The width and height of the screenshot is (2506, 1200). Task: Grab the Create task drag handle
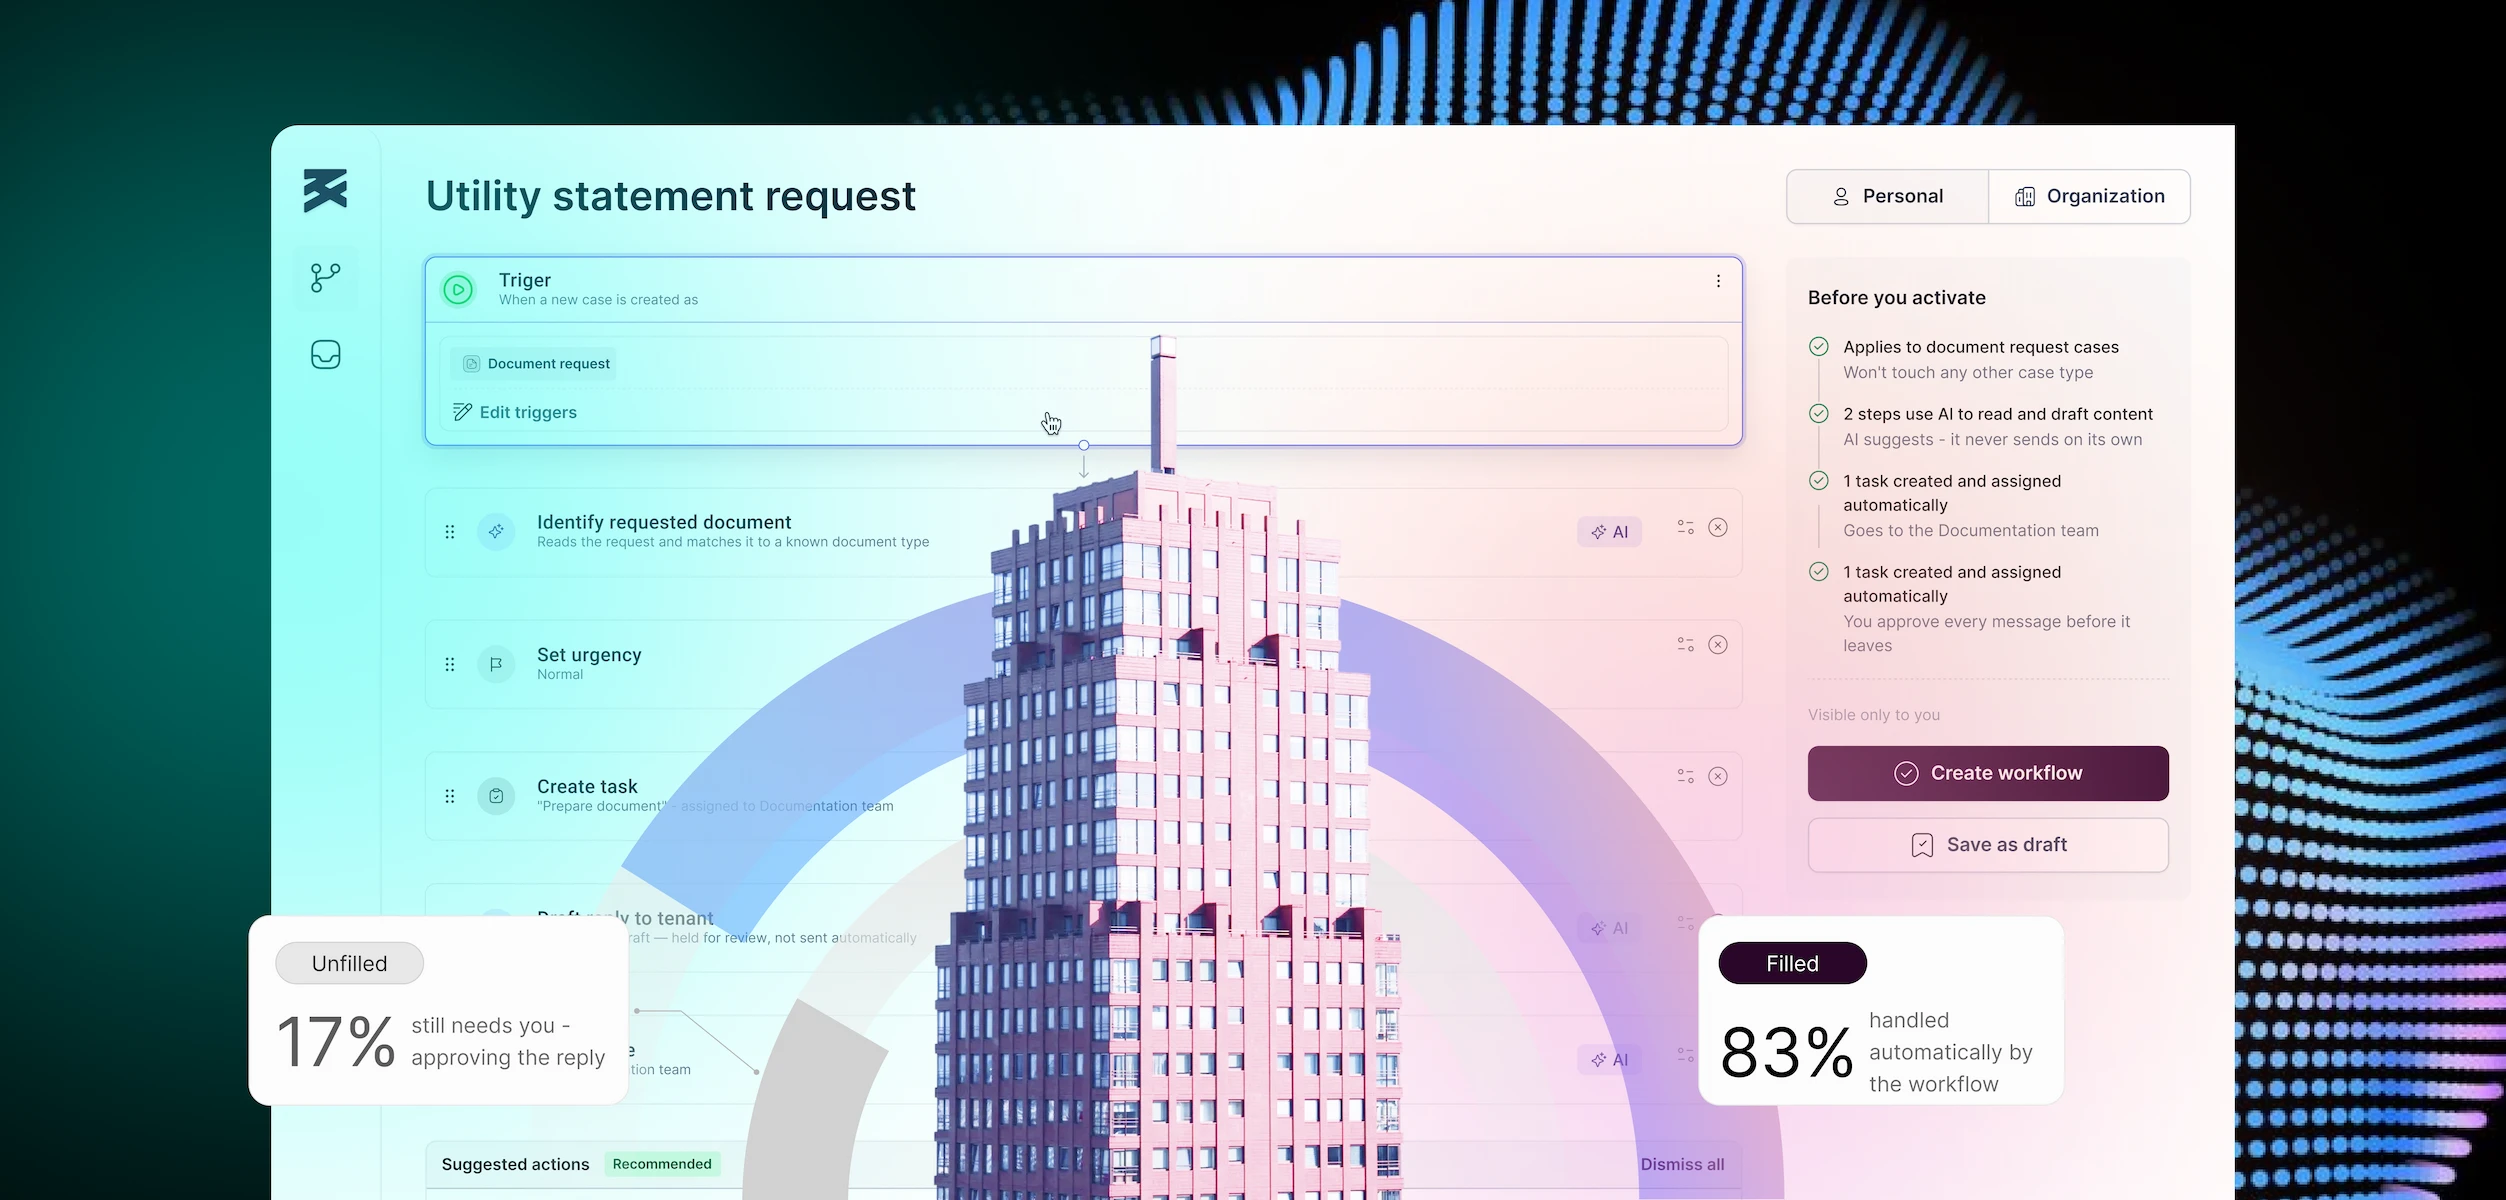[450, 796]
